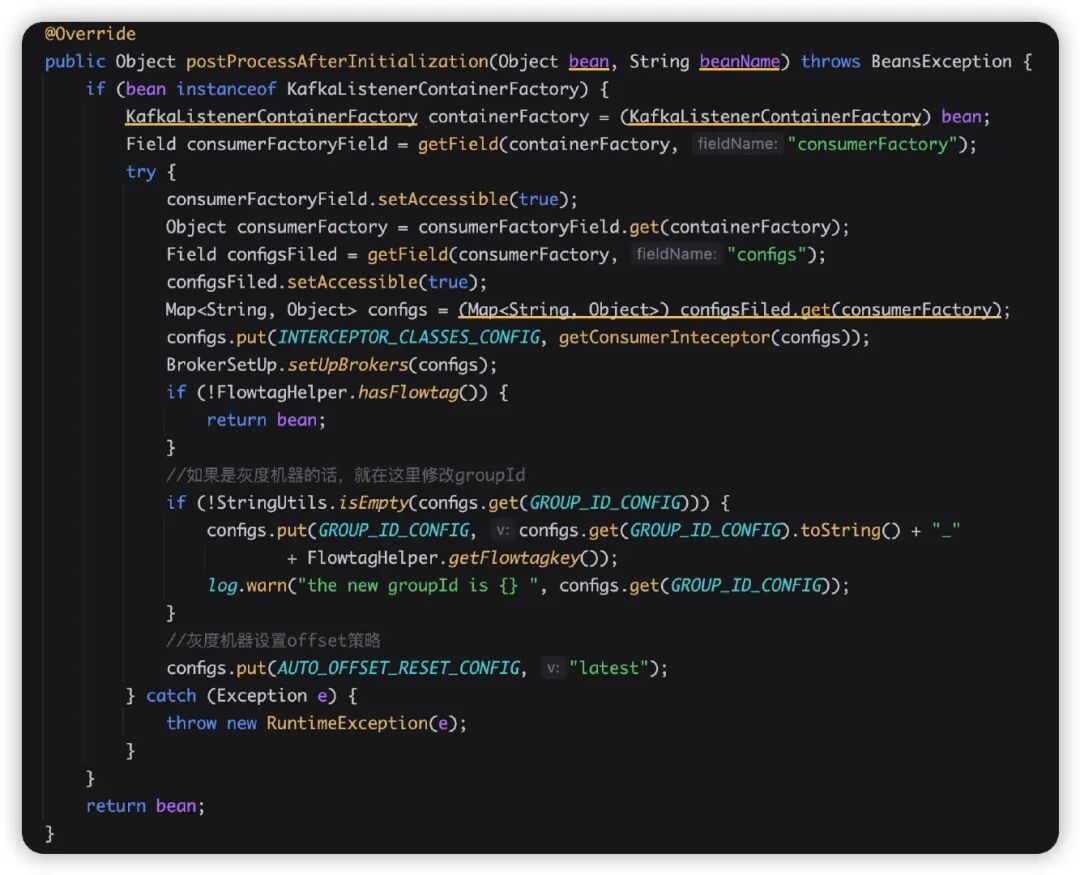Click the fieldName hint before "configs"

[676, 254]
